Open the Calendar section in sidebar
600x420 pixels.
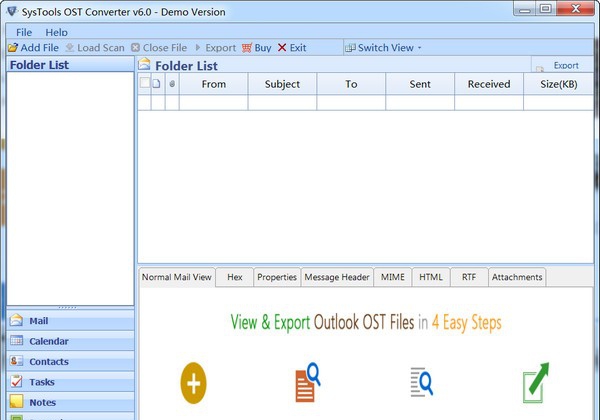70,341
